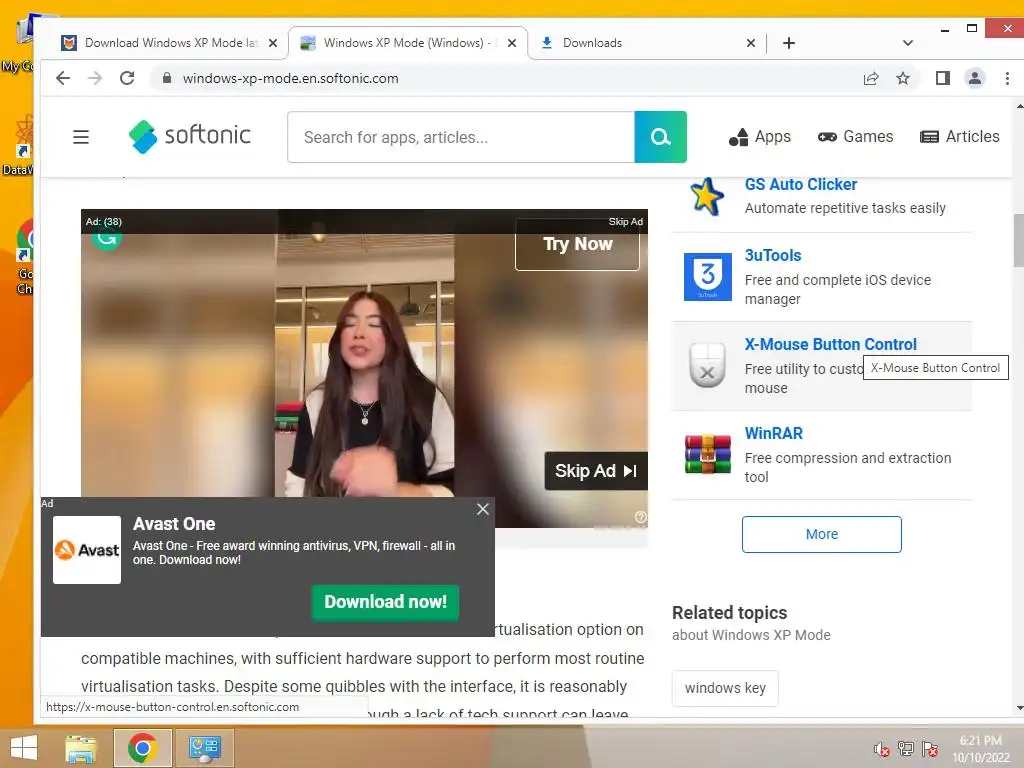The image size is (1024, 768).
Task: Open the Articles menu on Softonic
Action: (x=959, y=136)
